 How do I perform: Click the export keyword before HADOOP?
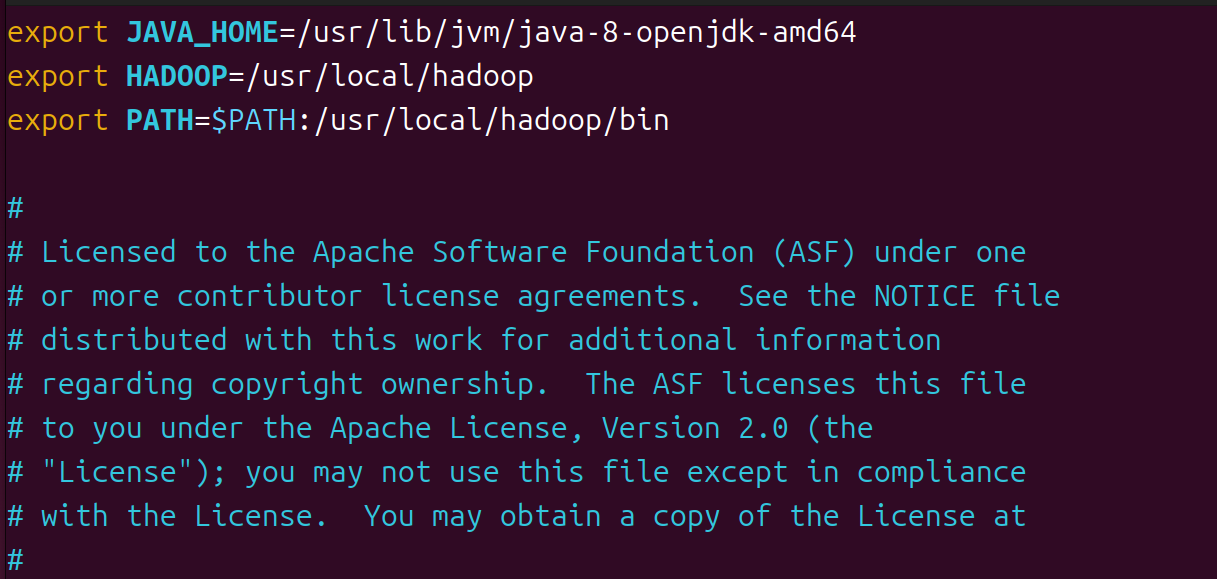[x=57, y=77]
